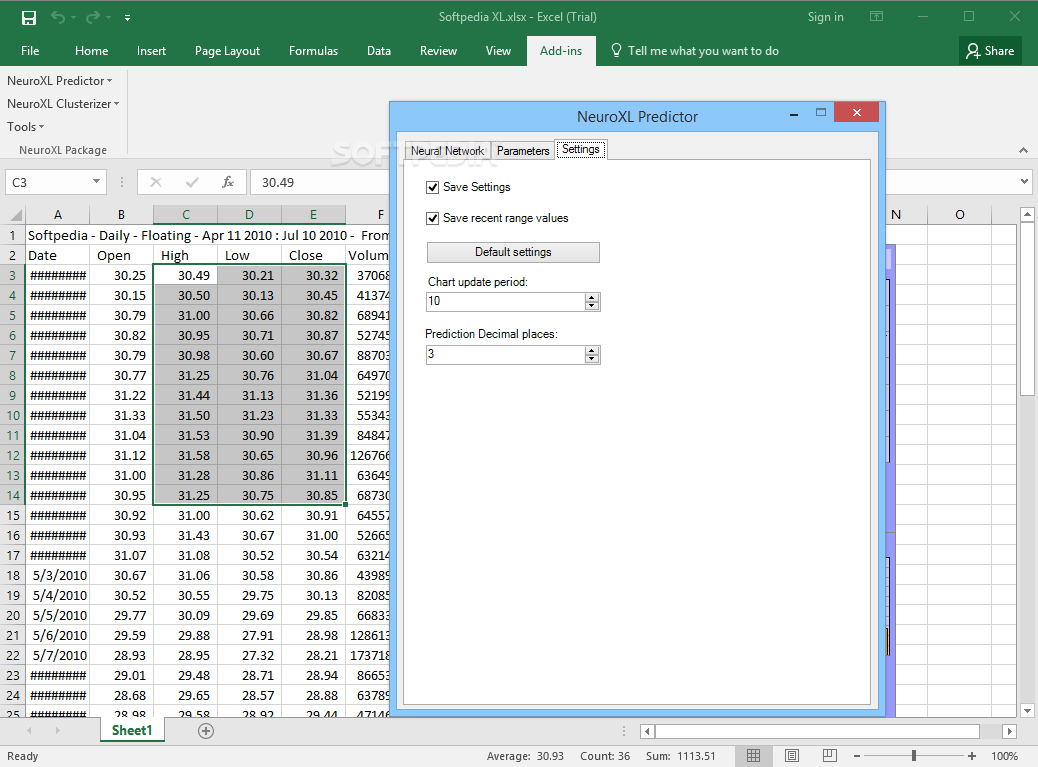The image size is (1038, 767).
Task: Click the Chart update period field
Action: click(x=506, y=302)
